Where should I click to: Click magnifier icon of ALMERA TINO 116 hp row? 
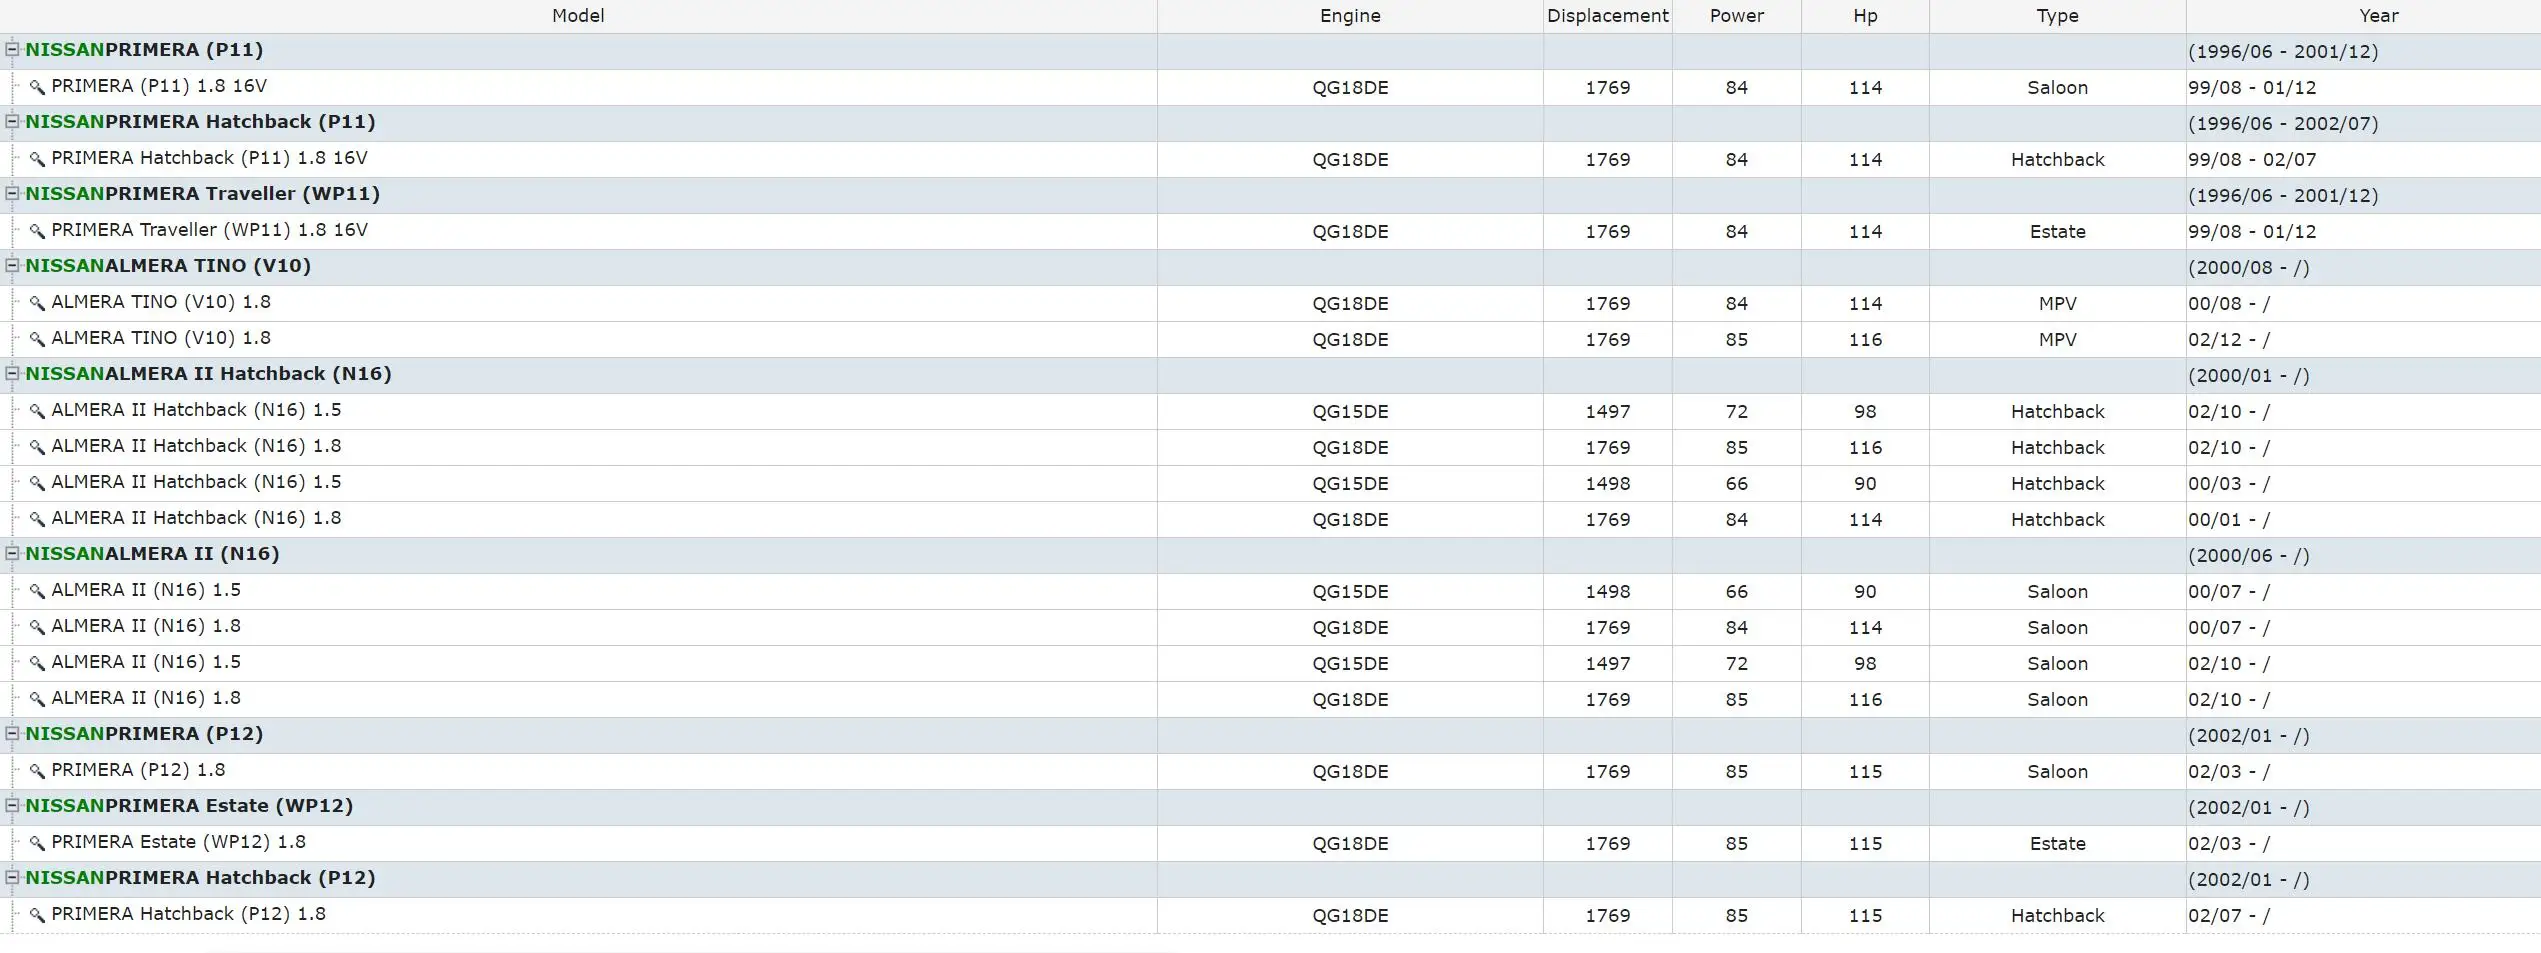[37, 339]
